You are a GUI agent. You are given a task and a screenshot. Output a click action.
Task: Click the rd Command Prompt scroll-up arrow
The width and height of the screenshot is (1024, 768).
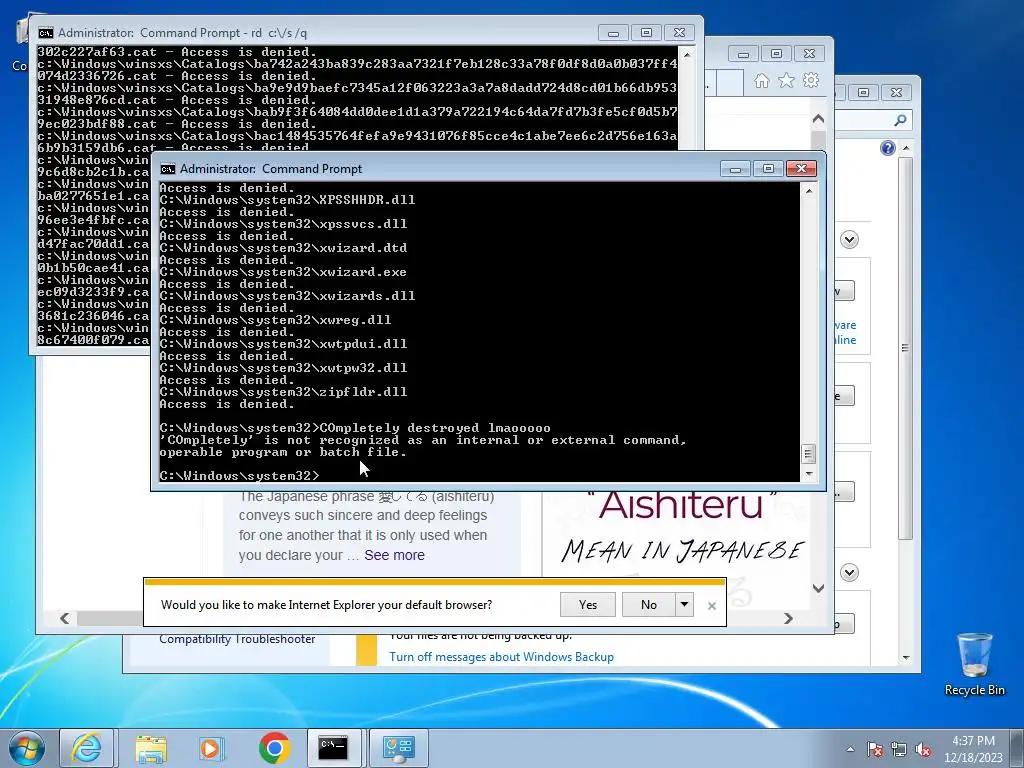[x=687, y=55]
